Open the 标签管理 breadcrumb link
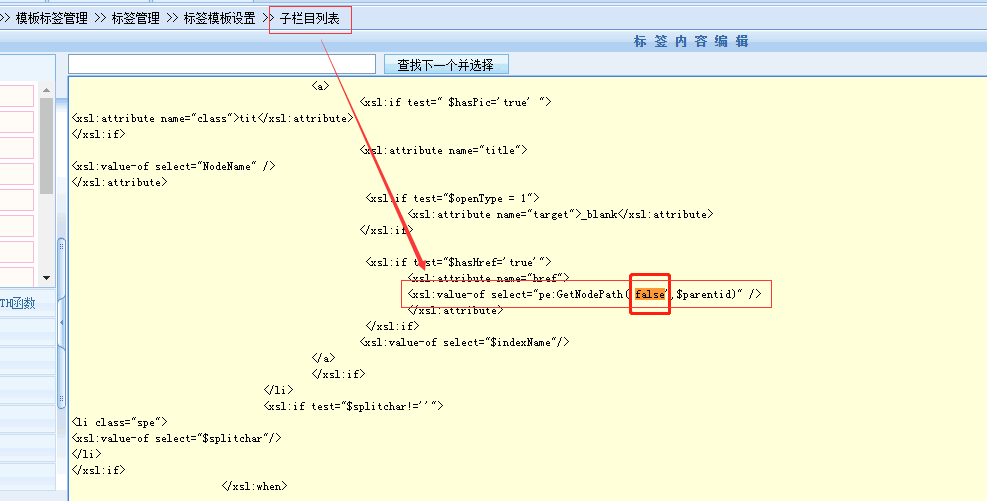This screenshot has width=987, height=501. click(138, 19)
